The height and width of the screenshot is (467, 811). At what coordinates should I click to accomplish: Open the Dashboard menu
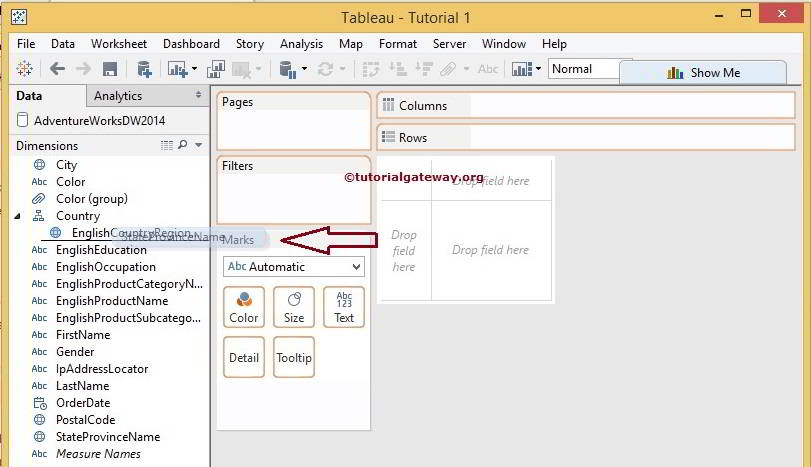(191, 44)
